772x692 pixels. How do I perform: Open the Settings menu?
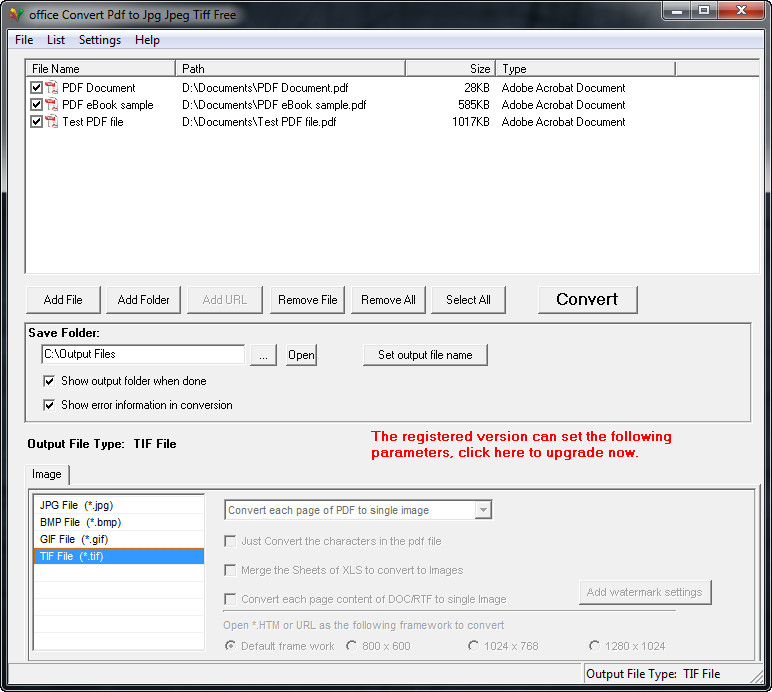pos(100,40)
